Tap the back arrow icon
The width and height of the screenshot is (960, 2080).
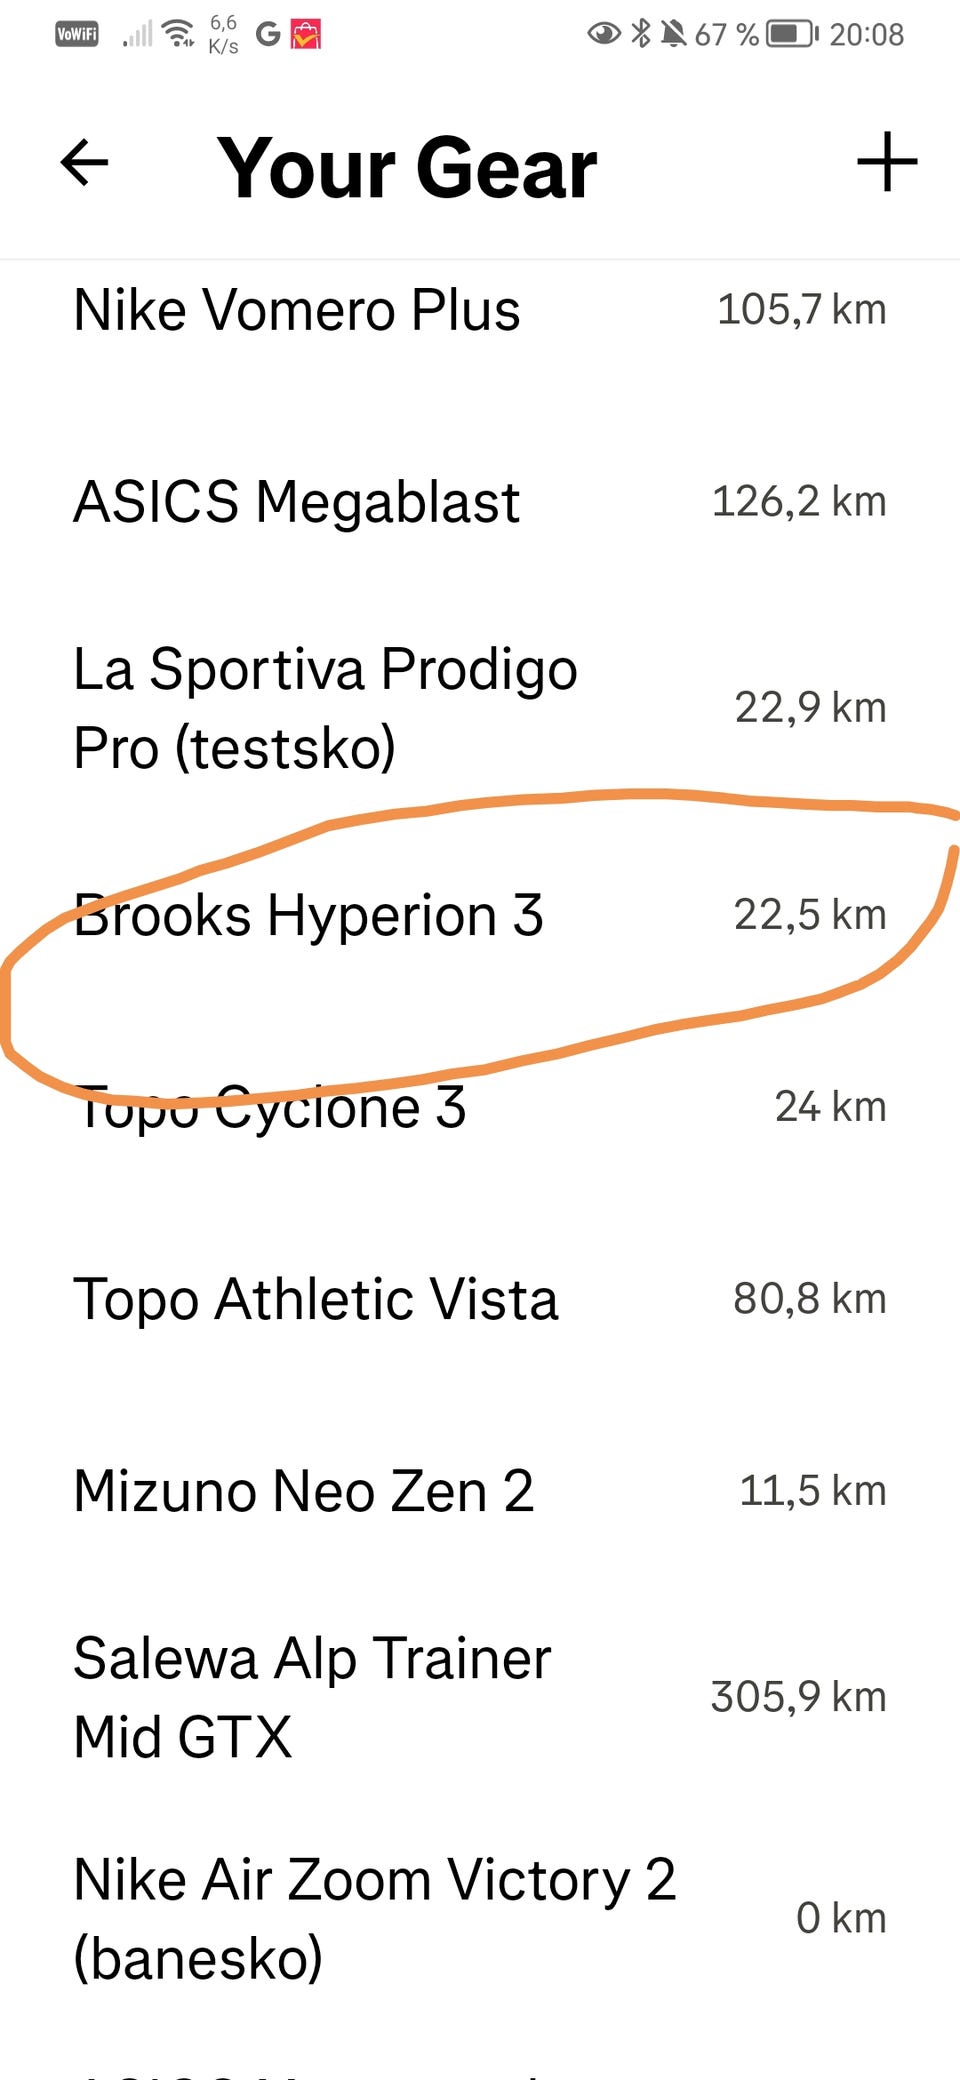click(84, 163)
